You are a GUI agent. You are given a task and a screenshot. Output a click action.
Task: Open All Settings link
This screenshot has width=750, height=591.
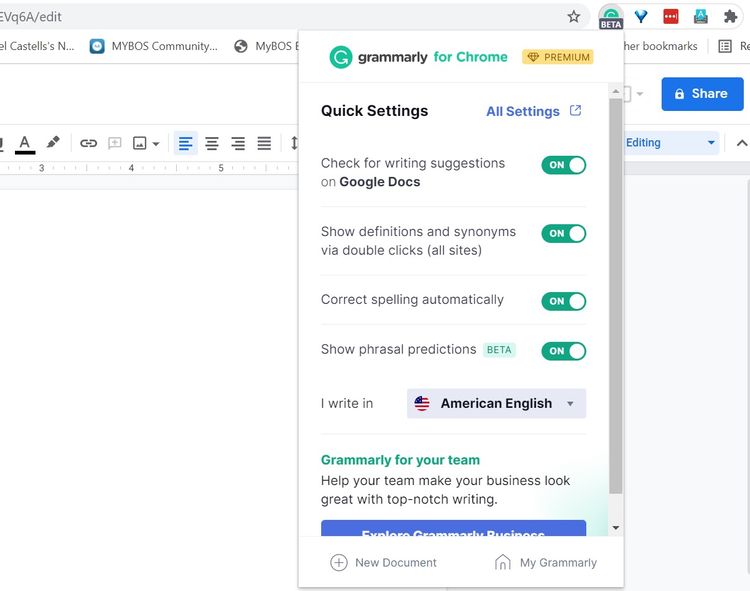[533, 111]
